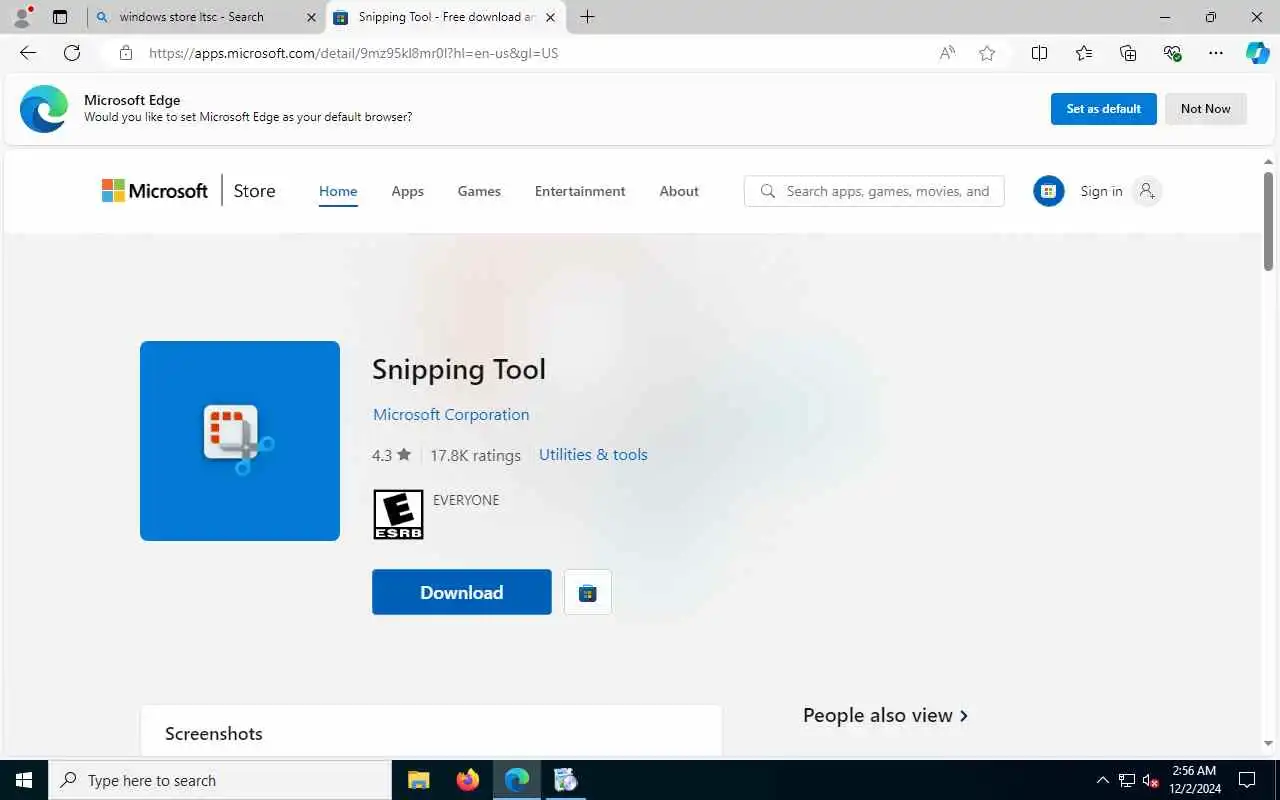This screenshot has height=800, width=1280.
Task: Open the Games navigation item
Action: pyautogui.click(x=479, y=191)
